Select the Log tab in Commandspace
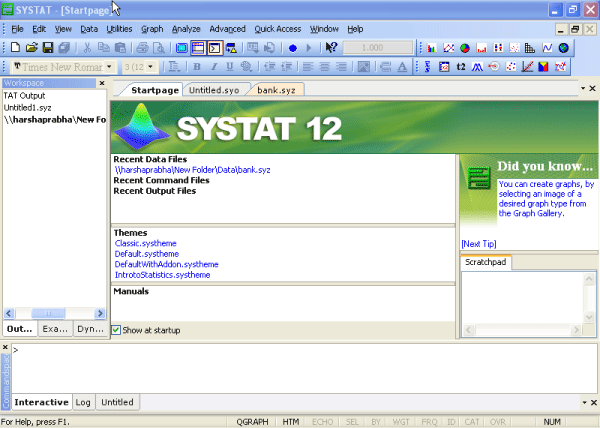 (83, 402)
